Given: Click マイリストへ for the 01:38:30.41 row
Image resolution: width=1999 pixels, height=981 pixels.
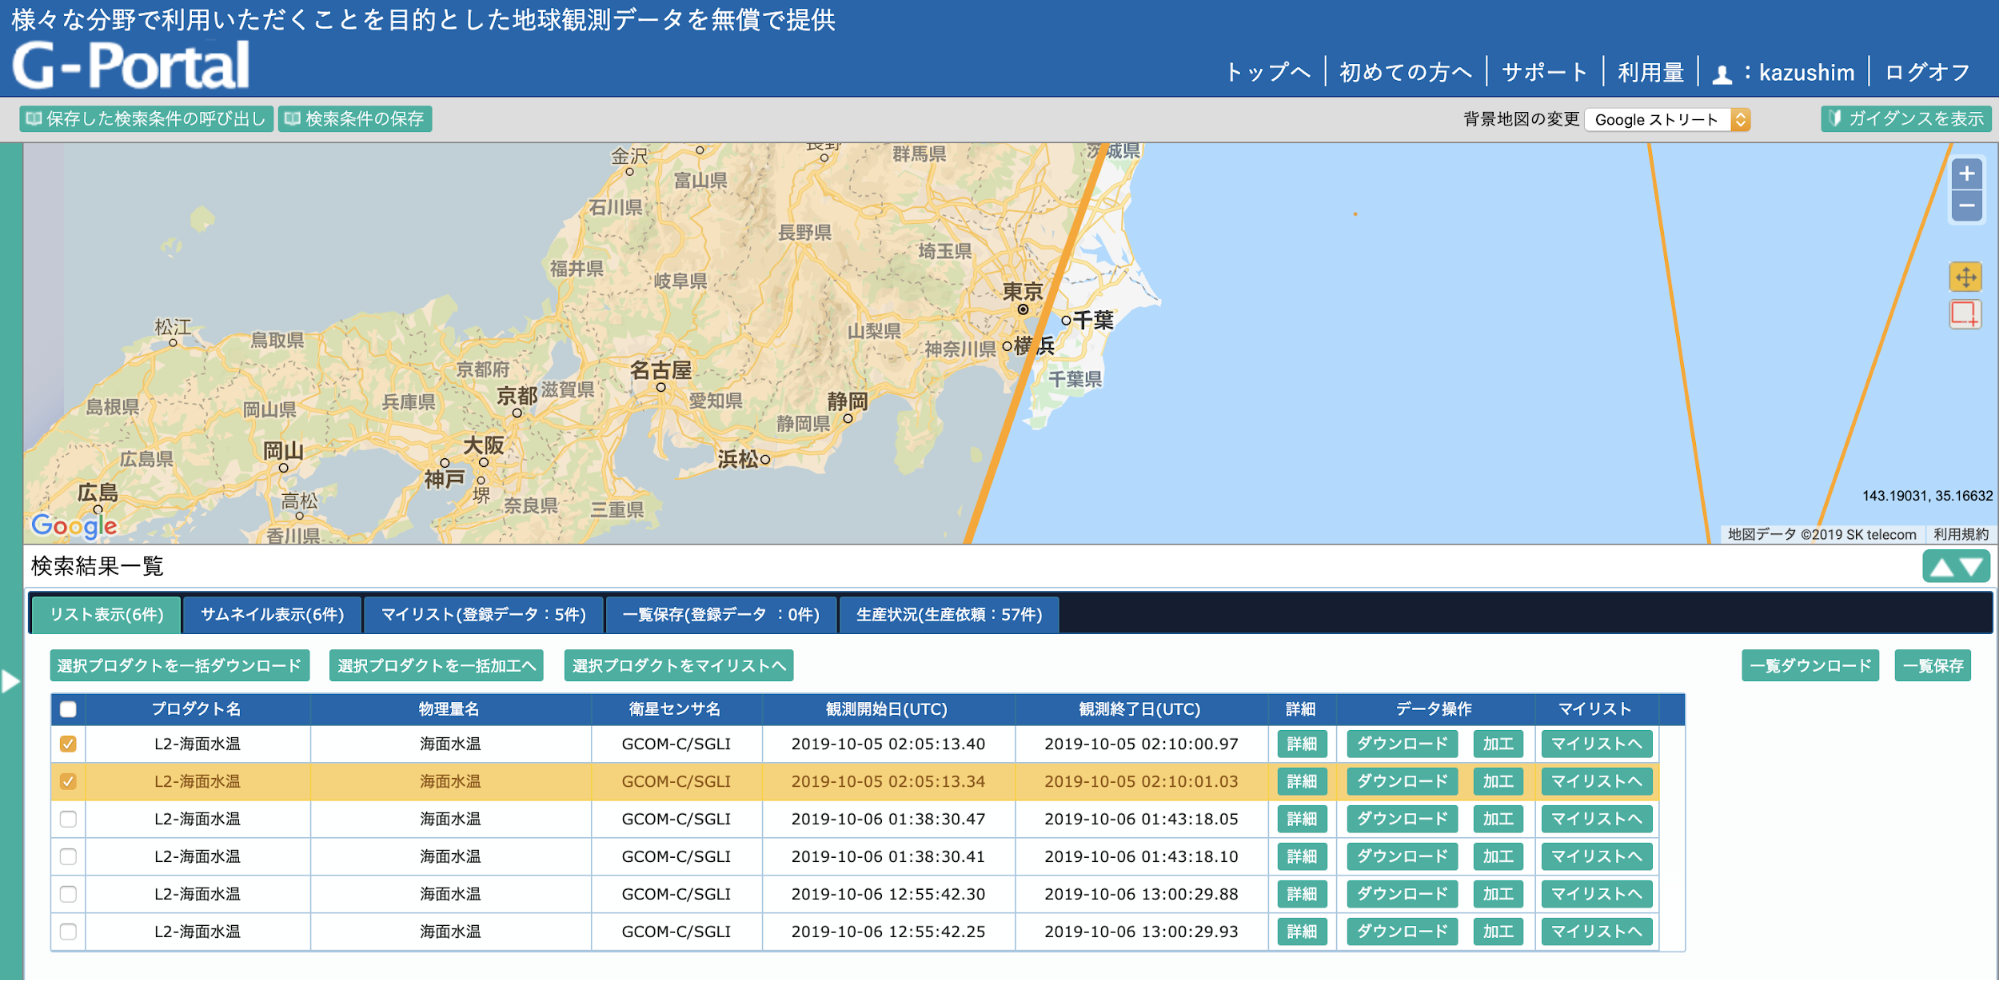Looking at the screenshot, I should pos(1596,856).
